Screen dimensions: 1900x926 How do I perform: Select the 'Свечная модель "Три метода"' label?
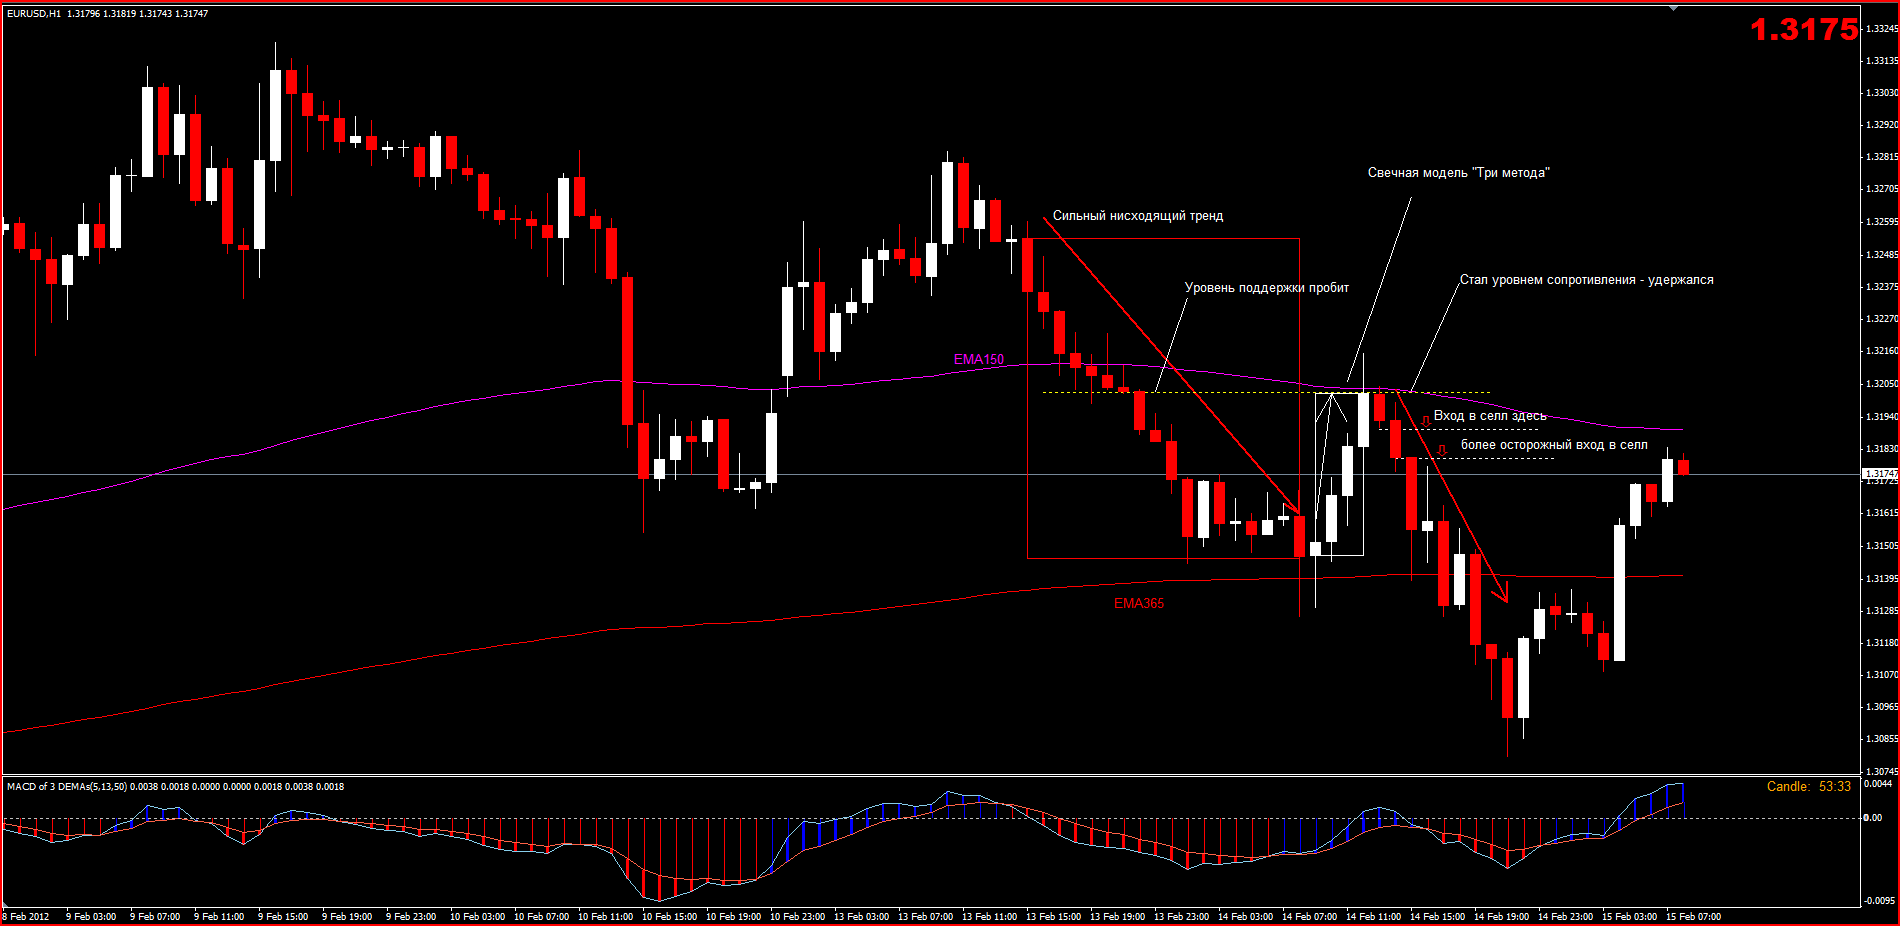[1458, 173]
